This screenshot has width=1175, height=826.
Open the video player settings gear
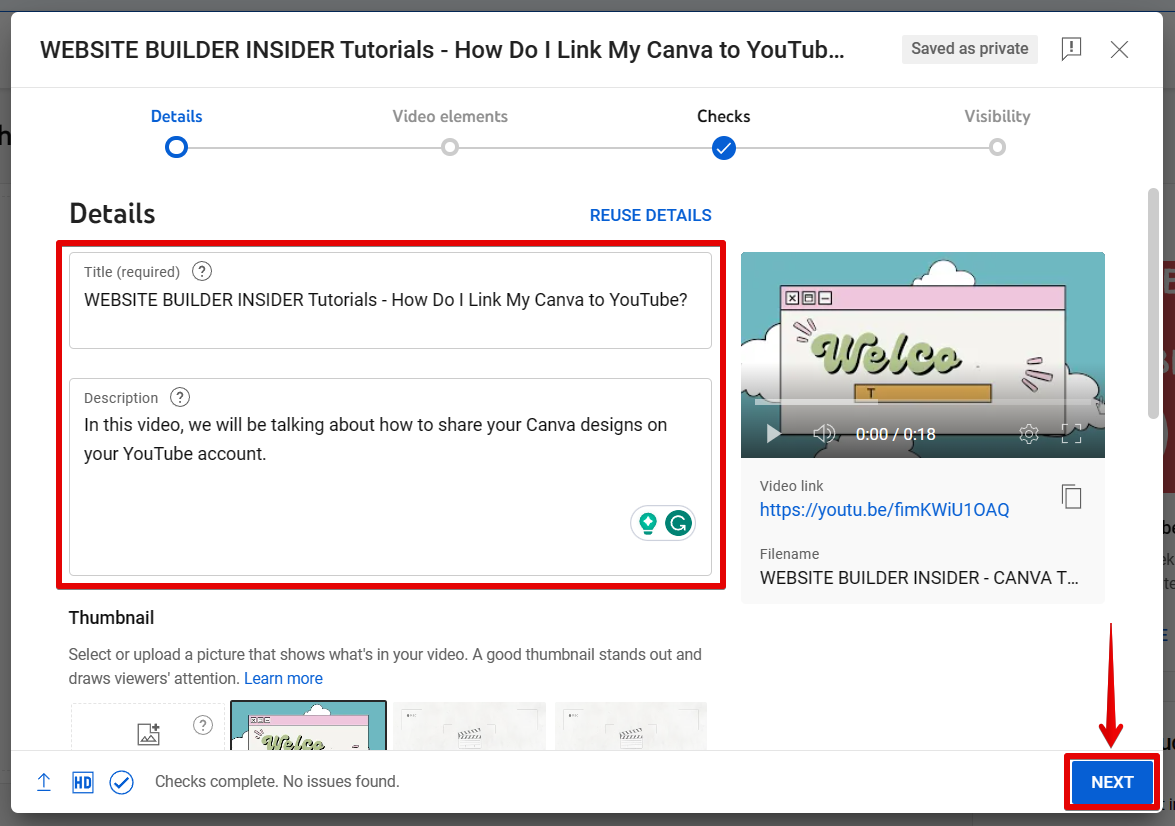[x=1028, y=434]
